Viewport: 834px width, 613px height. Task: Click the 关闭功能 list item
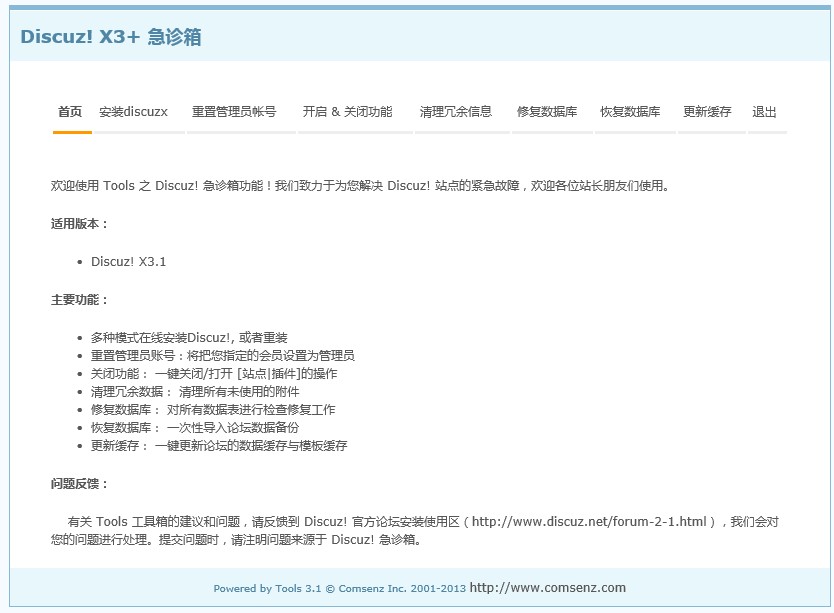point(214,374)
